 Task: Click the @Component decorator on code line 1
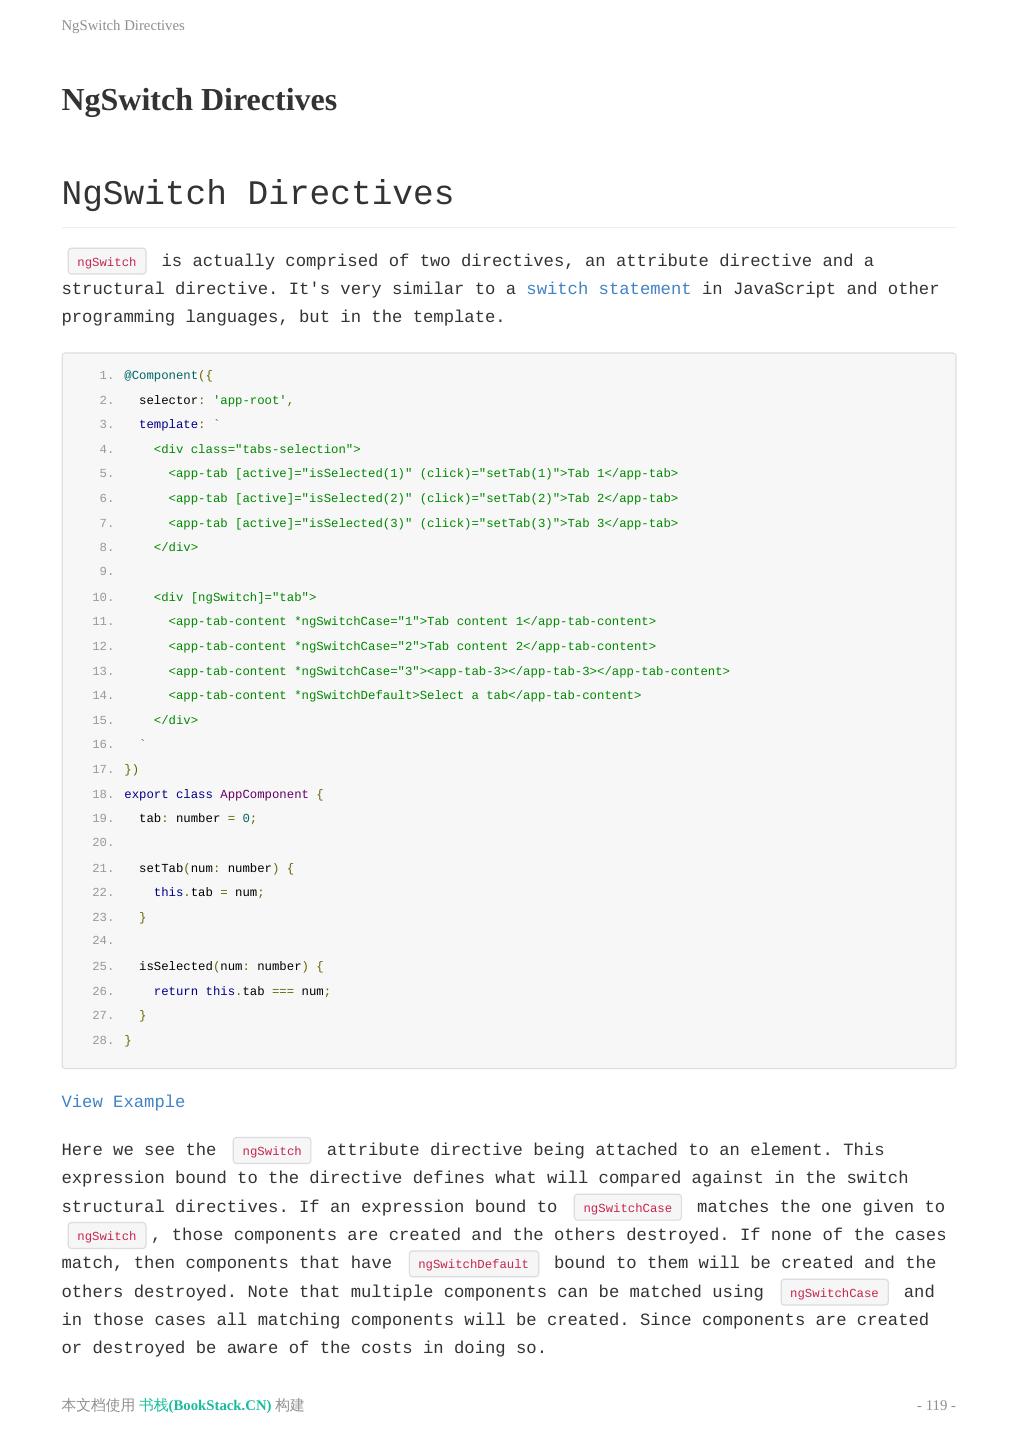click(161, 376)
